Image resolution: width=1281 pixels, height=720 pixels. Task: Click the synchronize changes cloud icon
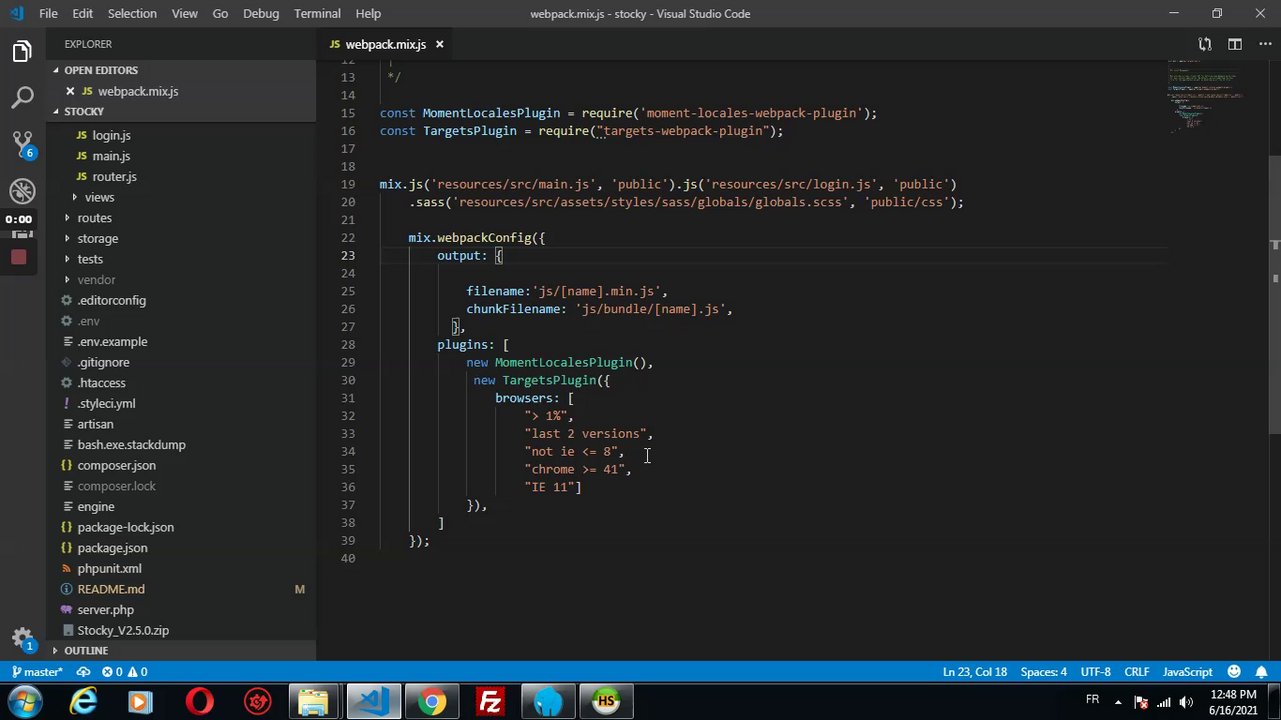(x=84, y=672)
